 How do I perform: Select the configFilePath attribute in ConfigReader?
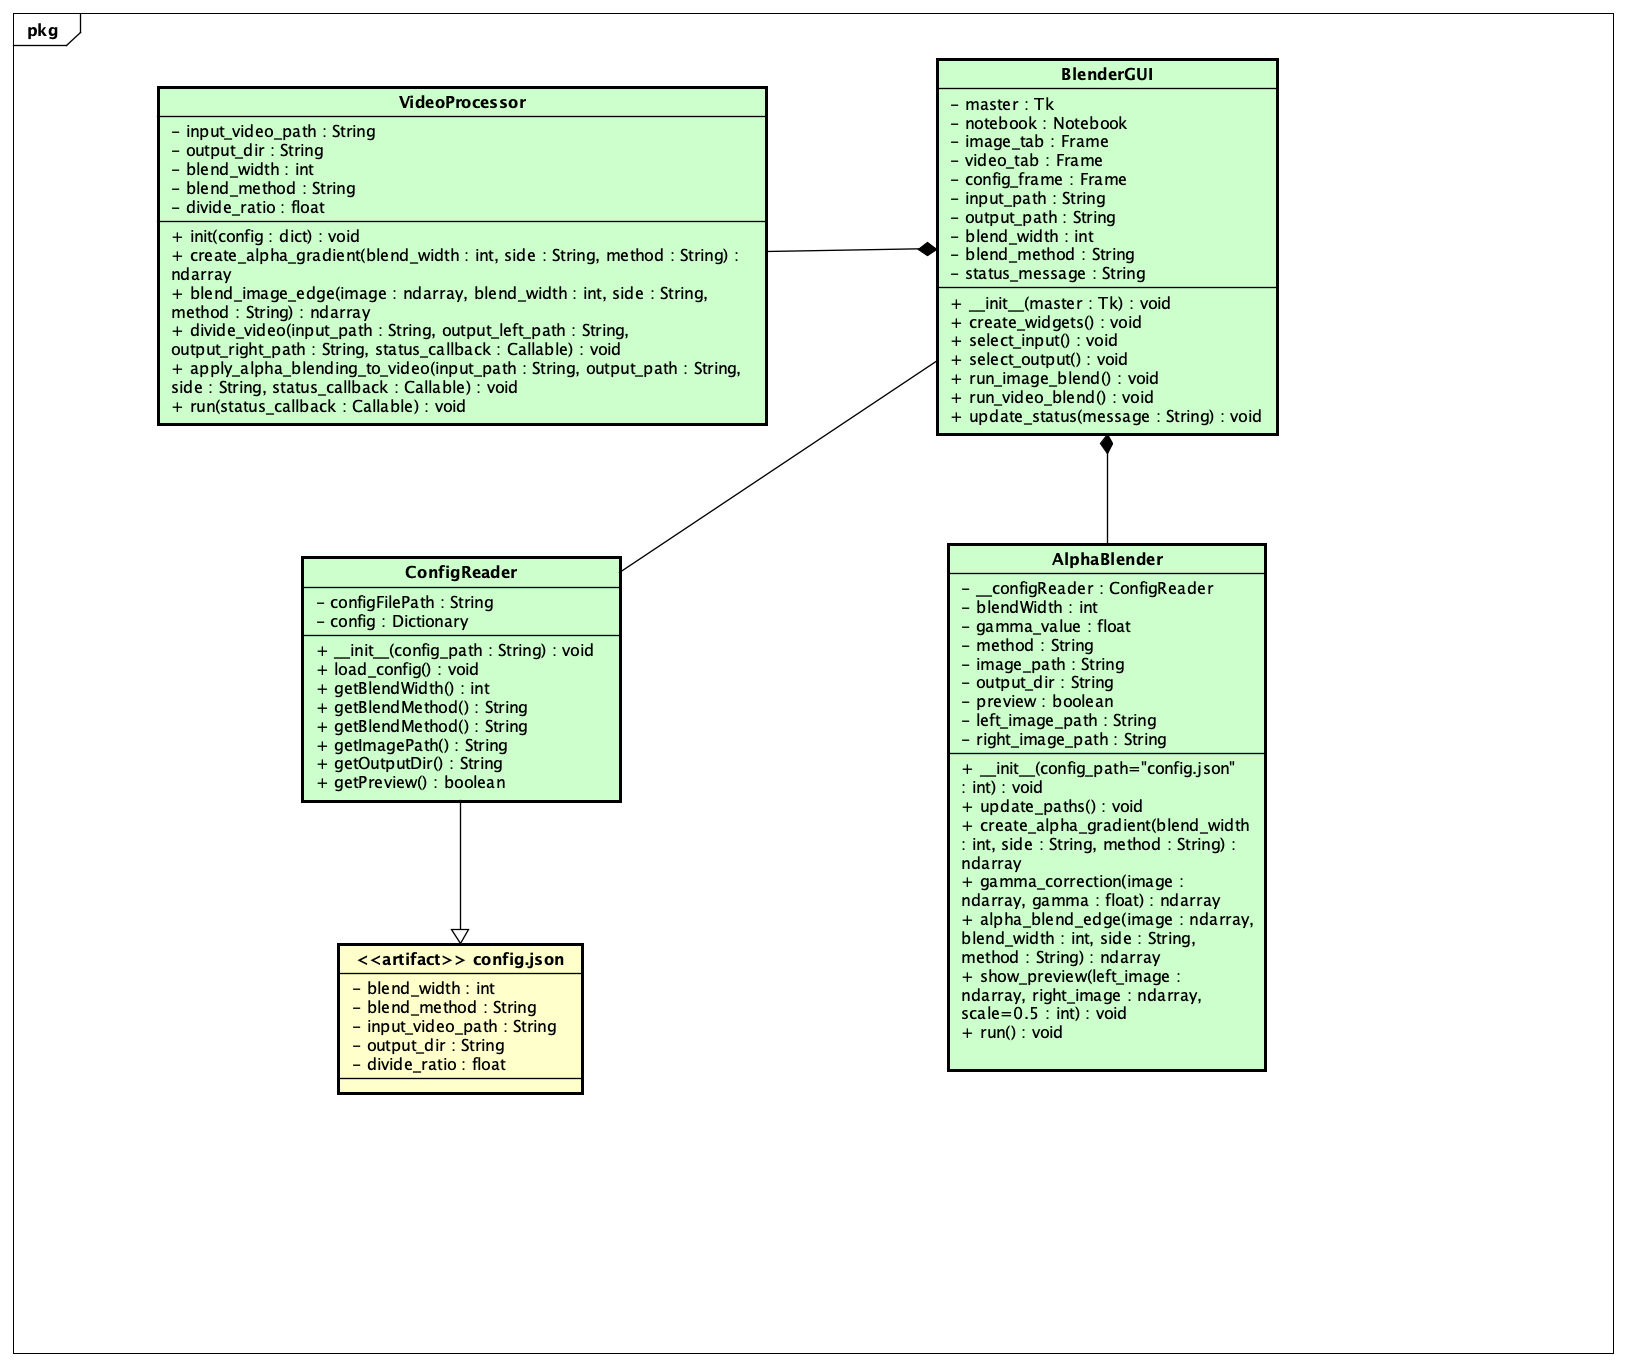point(411,602)
